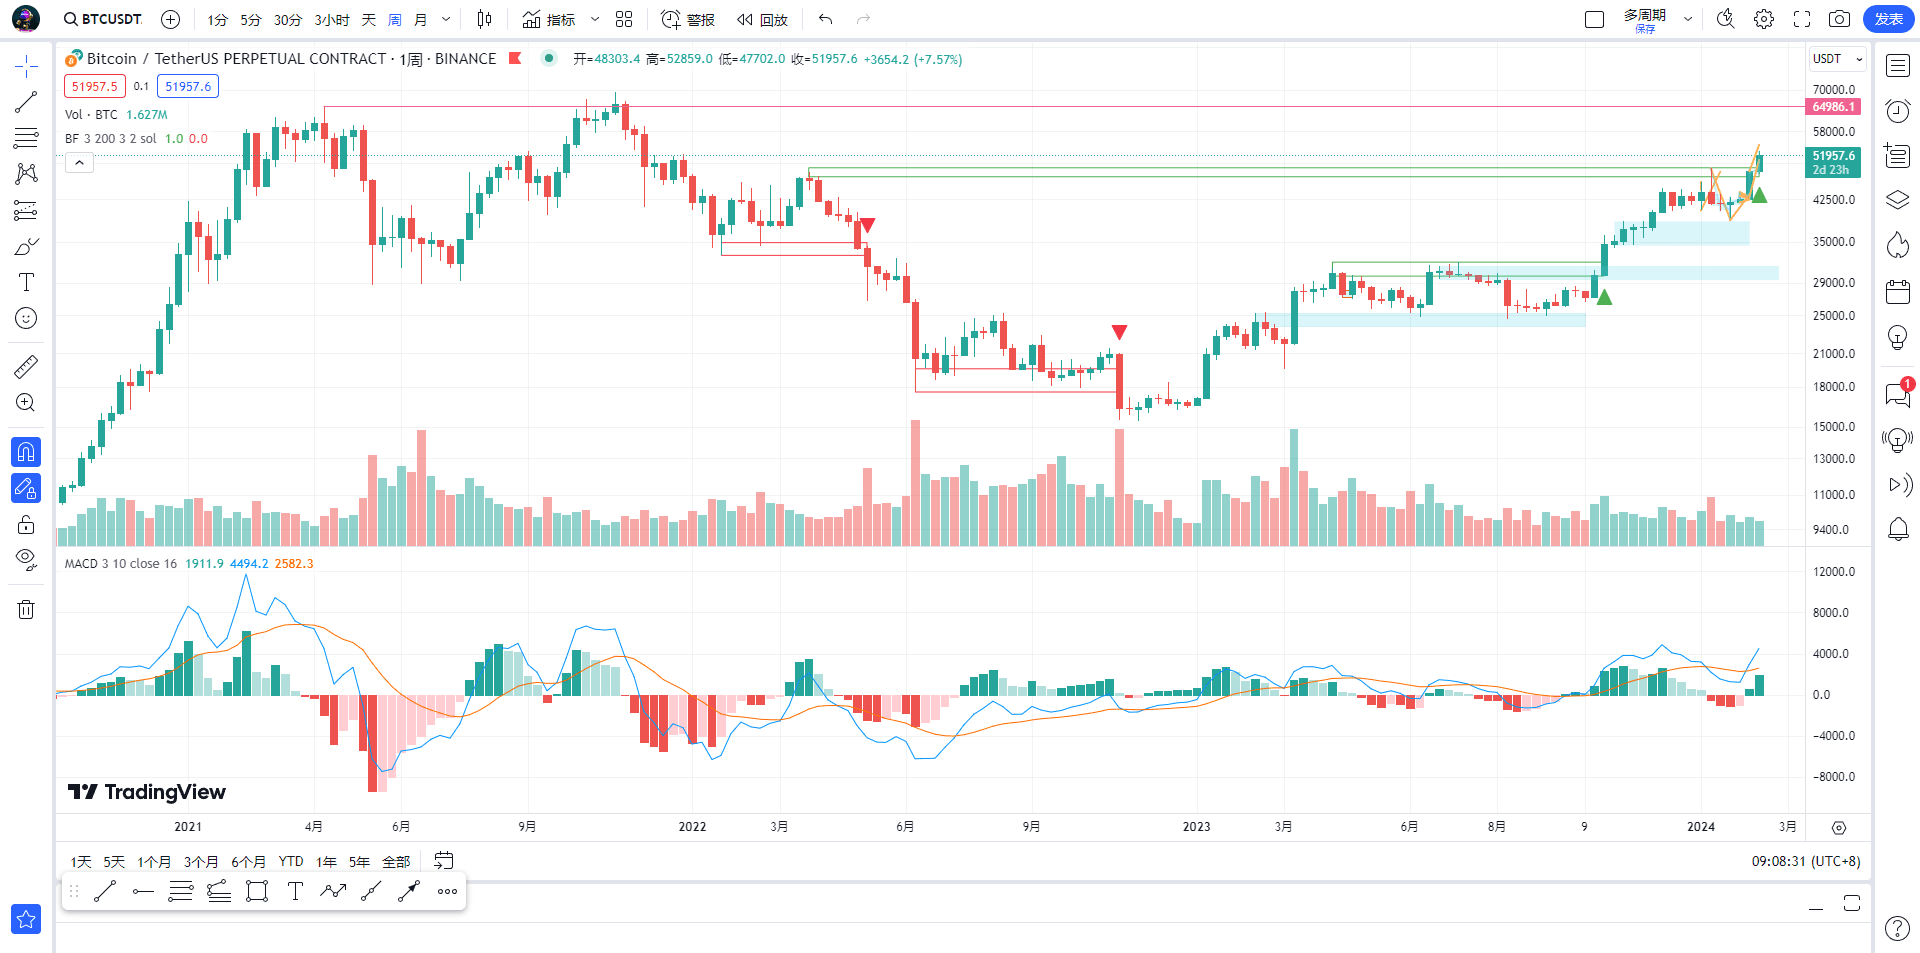Open the layout grid selector

[x=624, y=19]
